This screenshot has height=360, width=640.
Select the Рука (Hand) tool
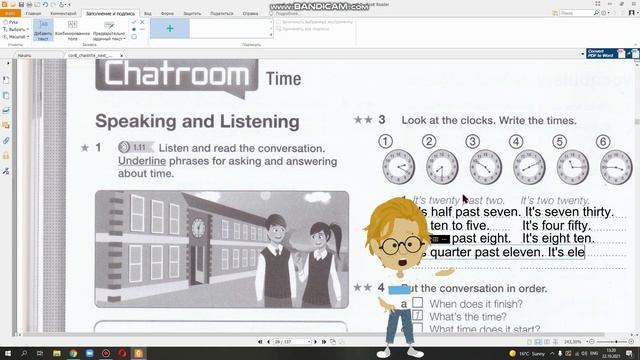click(11, 22)
